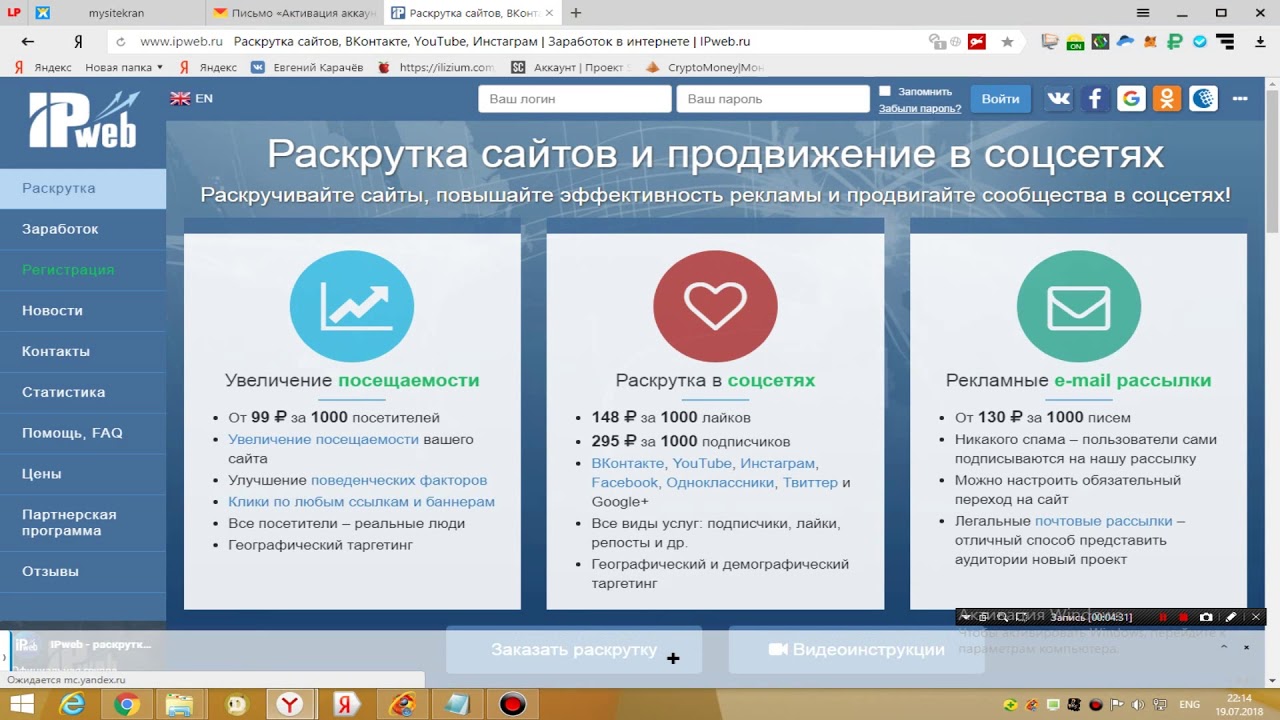
Task: Open the Заработок sidebar item
Action: [x=83, y=229]
